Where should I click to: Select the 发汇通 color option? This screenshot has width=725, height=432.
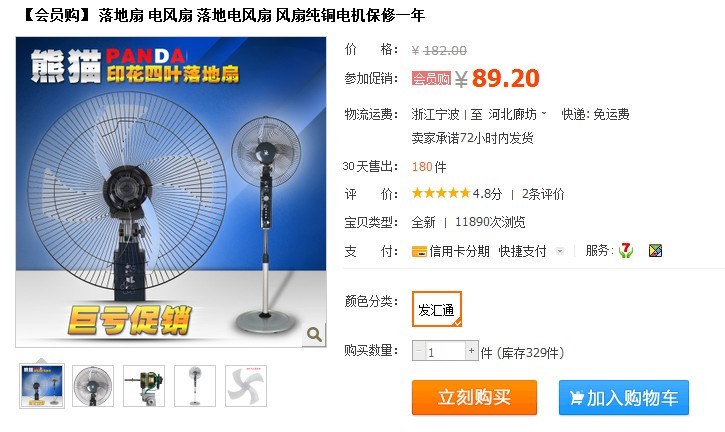click(436, 309)
